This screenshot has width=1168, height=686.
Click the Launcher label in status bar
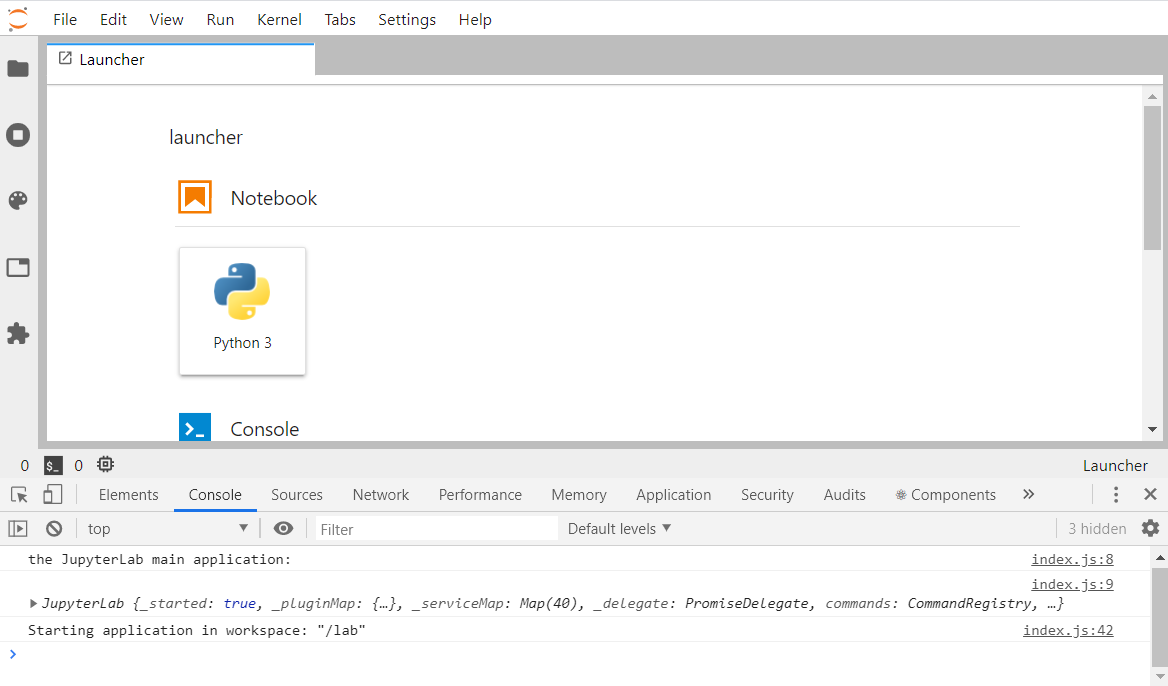pyautogui.click(x=1115, y=466)
